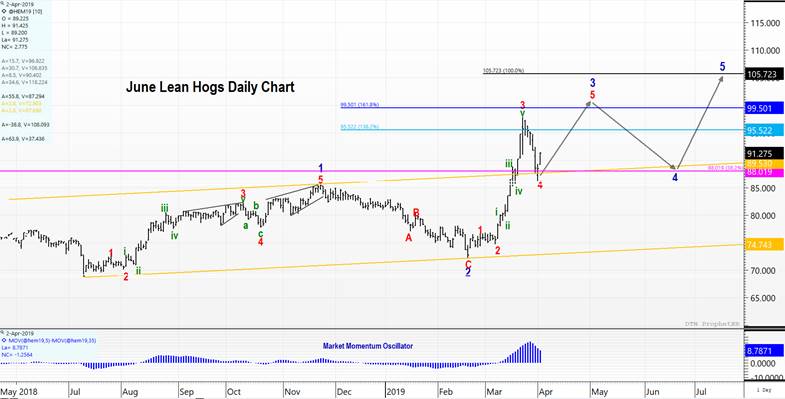Screen dimensions: 785x399
Task: Click the black 91.275 last-price tag
Action: tap(764, 154)
